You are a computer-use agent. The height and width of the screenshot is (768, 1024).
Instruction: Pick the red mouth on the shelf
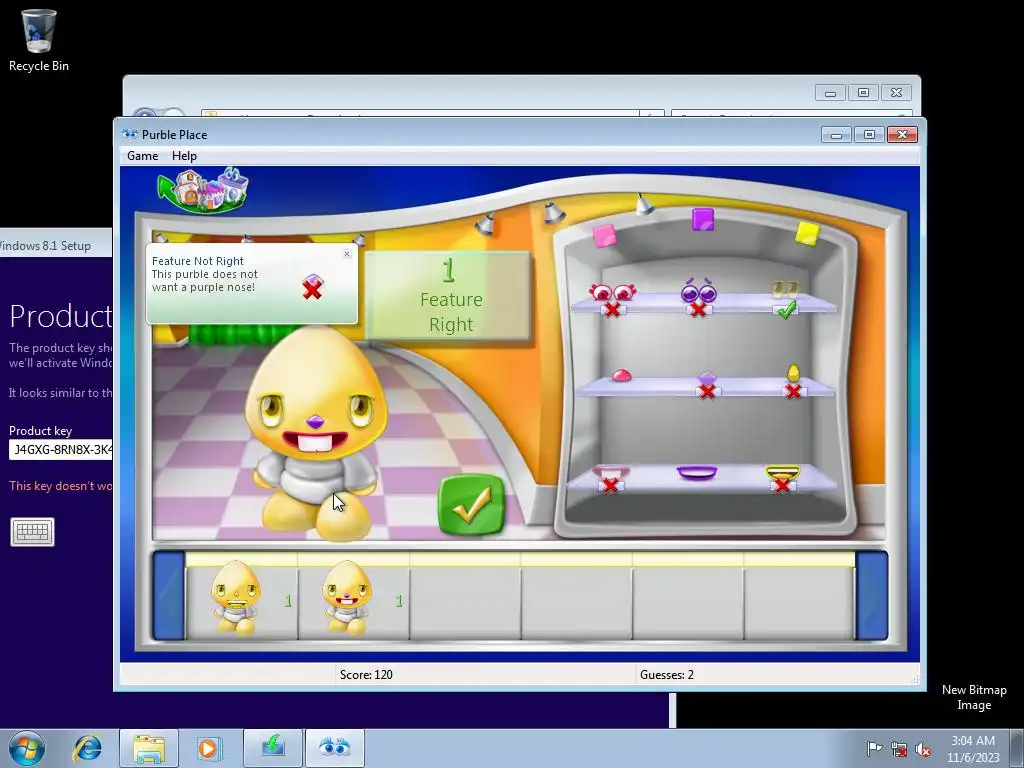tap(611, 473)
